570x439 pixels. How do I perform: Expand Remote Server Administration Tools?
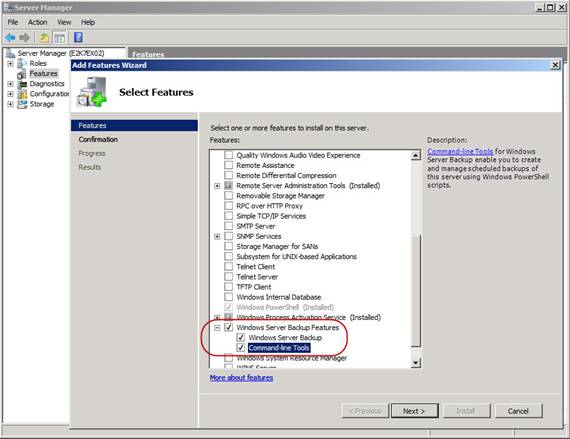(x=217, y=186)
